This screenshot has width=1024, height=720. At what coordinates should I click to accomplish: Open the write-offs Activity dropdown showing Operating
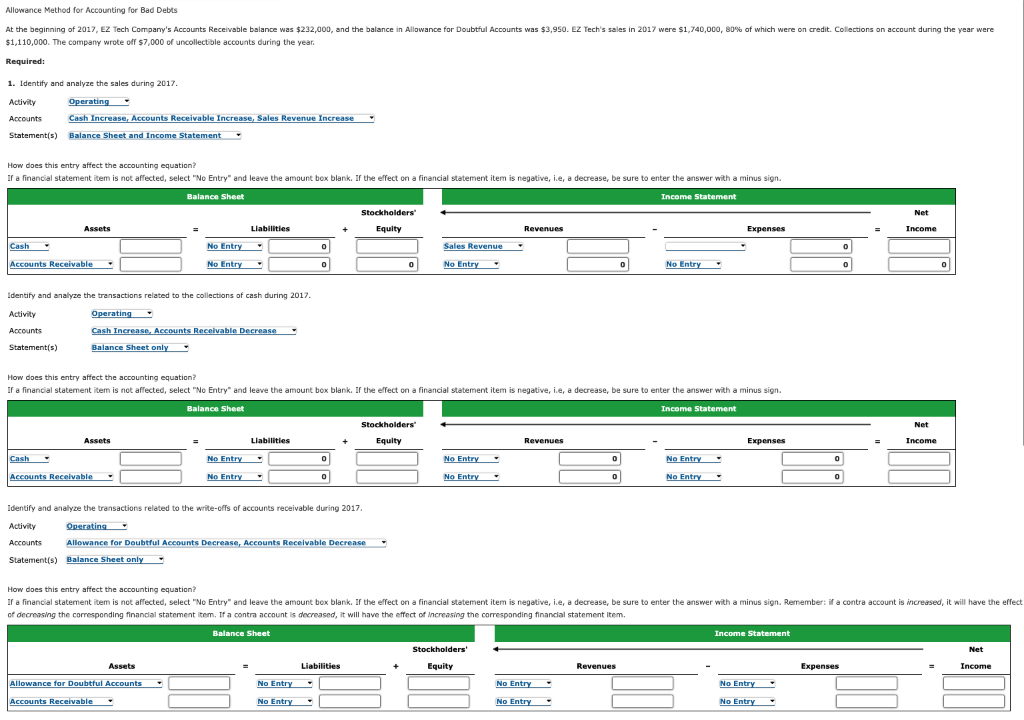pos(97,526)
